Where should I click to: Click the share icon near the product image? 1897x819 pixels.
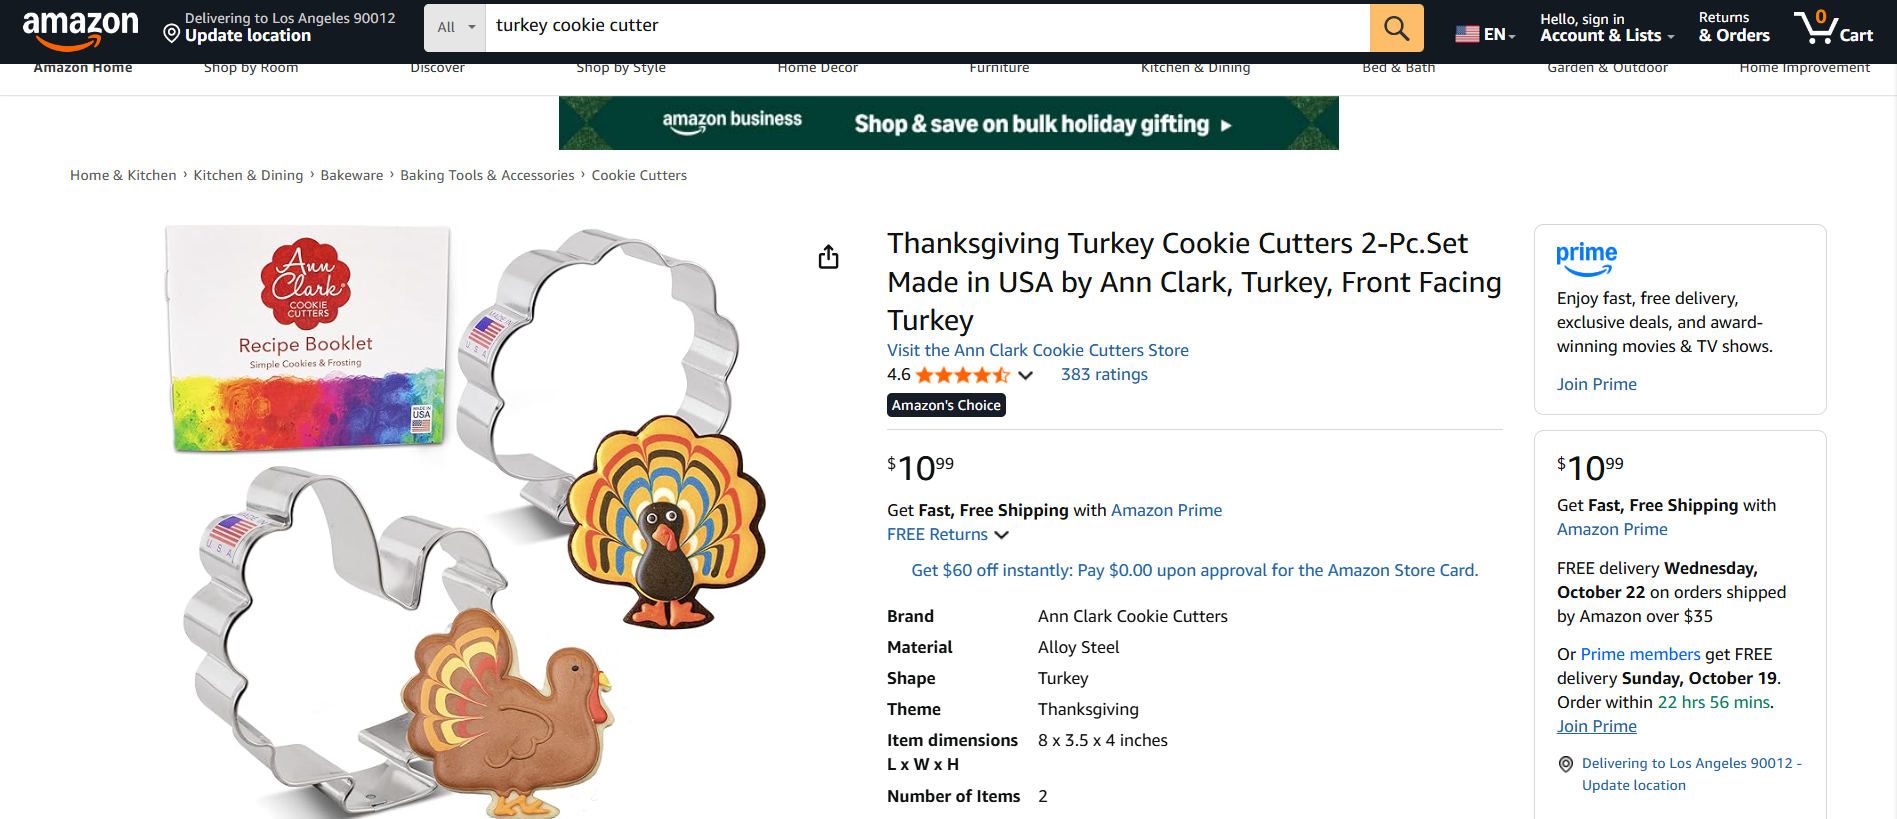tap(828, 258)
